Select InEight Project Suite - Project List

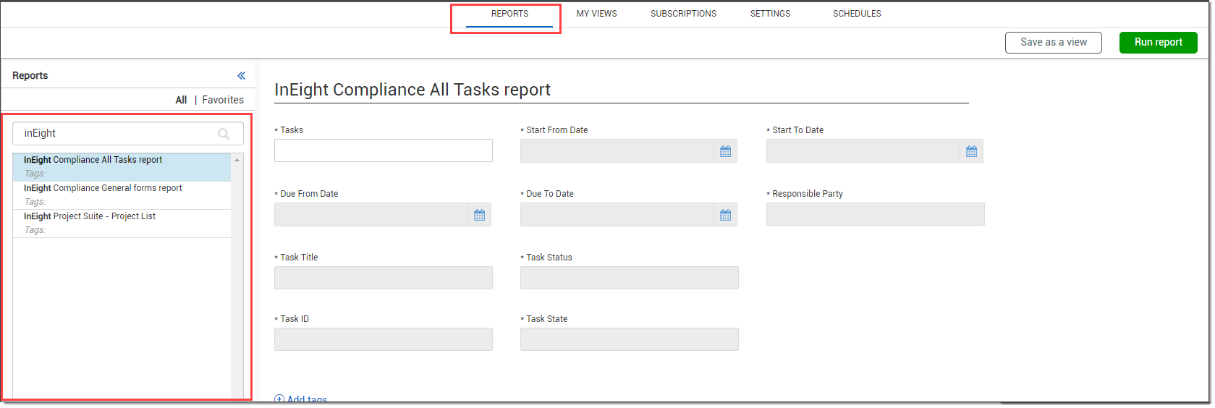click(90, 216)
